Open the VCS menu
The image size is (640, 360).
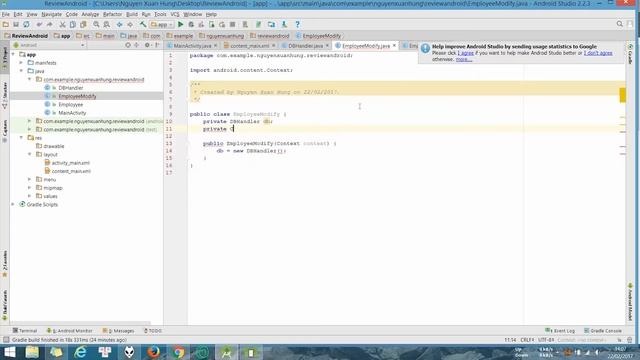[175, 14]
